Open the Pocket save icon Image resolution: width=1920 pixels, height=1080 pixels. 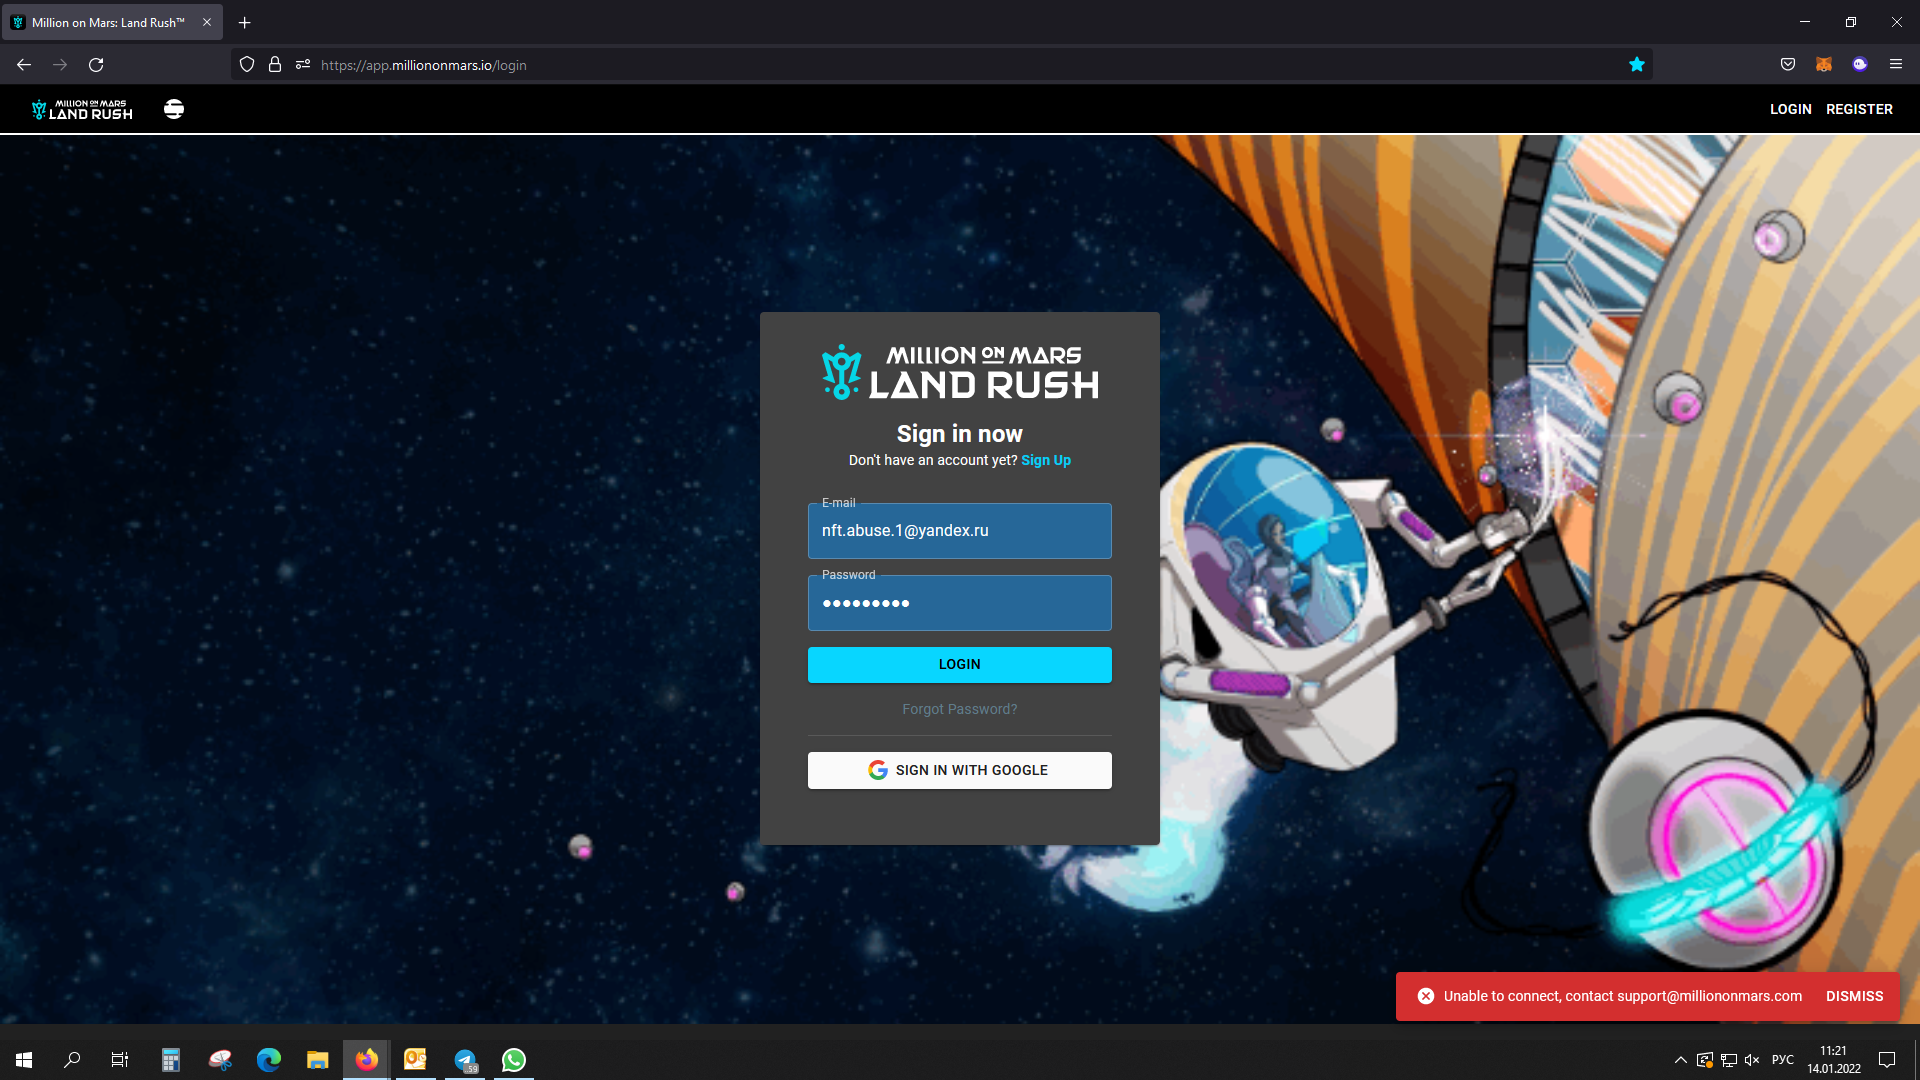tap(1788, 65)
